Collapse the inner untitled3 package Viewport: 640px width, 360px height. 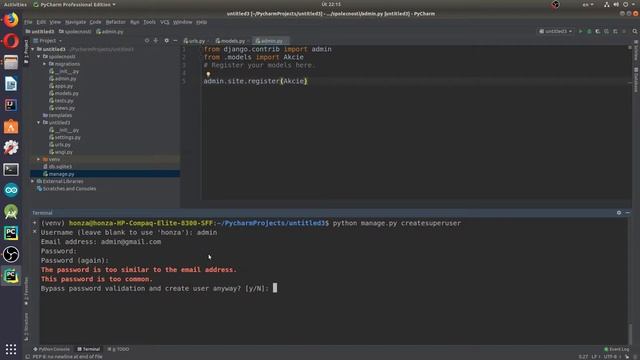(39, 122)
